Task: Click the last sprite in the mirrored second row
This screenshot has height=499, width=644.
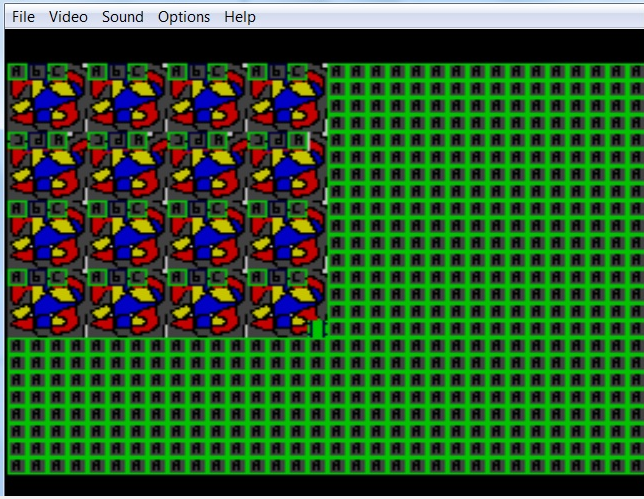Action: pyautogui.click(x=286, y=165)
